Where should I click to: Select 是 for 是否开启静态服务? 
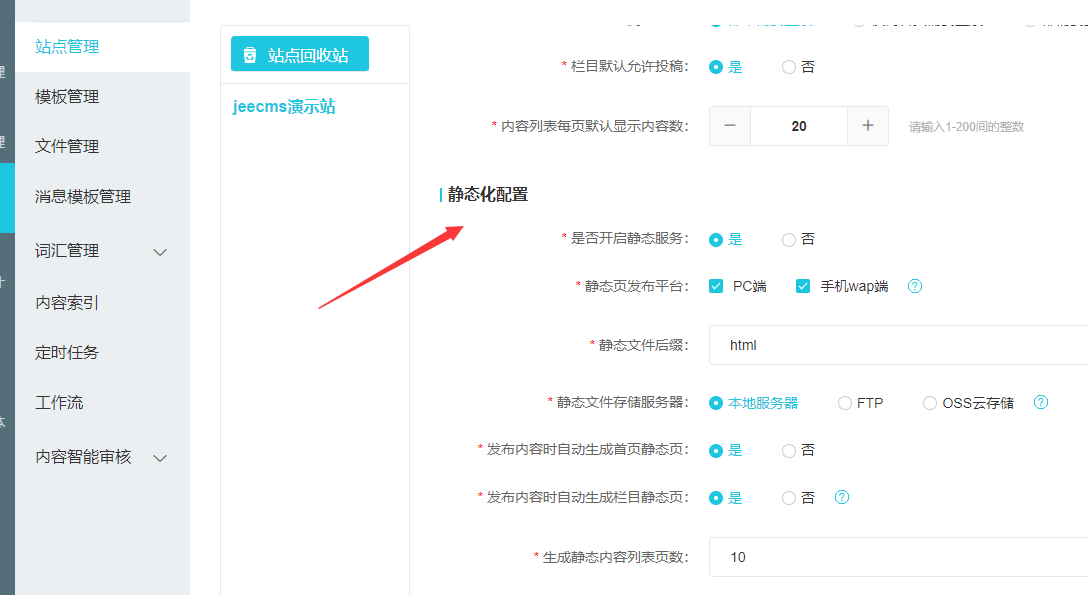click(716, 240)
